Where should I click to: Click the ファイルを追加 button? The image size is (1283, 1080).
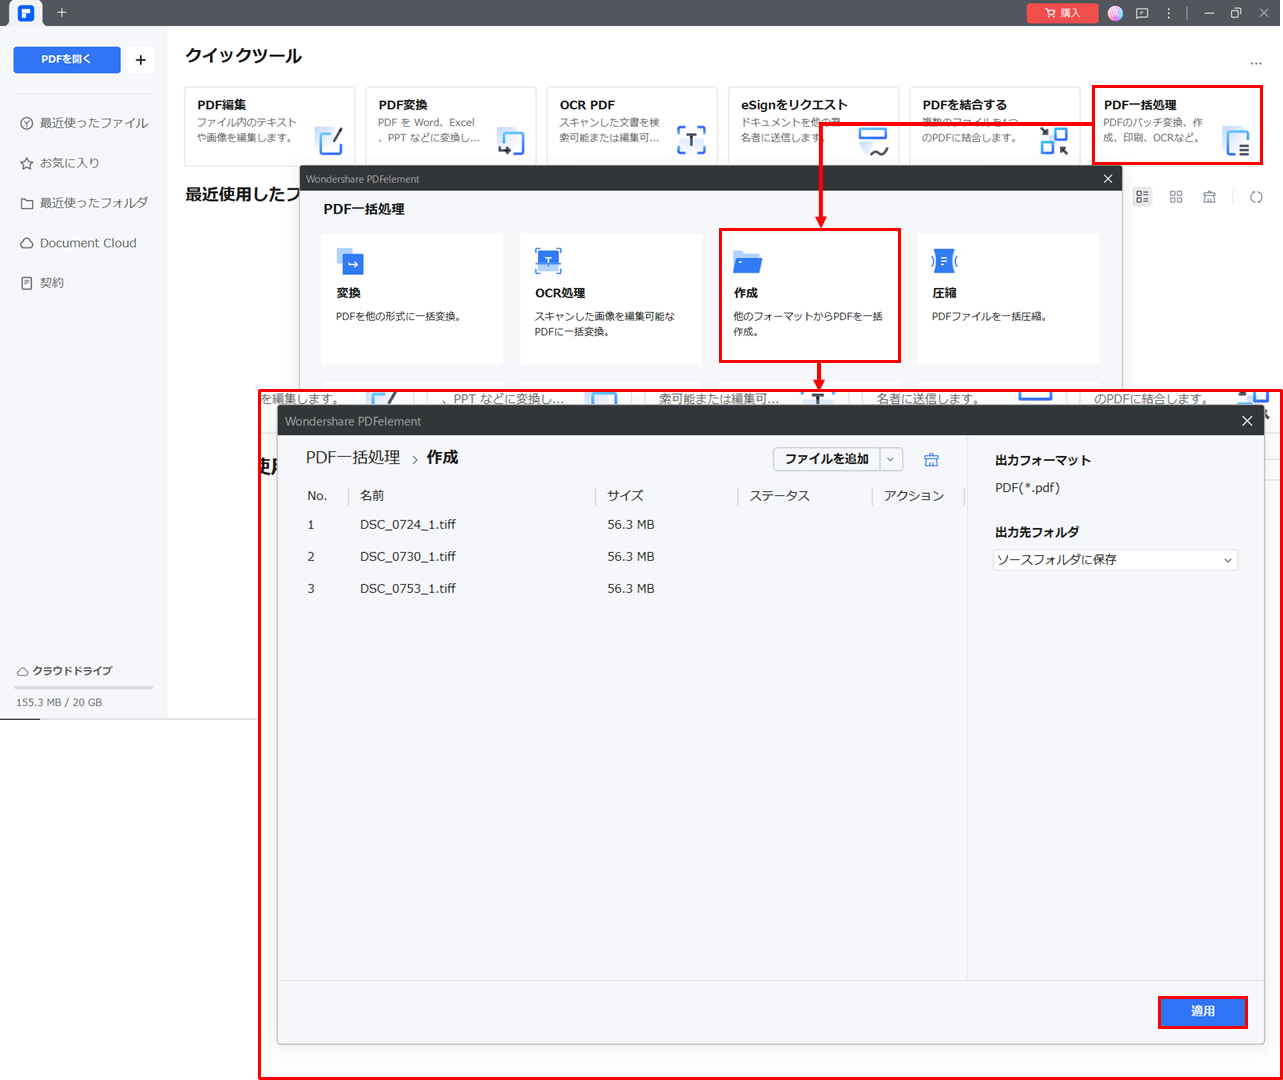tap(826, 459)
